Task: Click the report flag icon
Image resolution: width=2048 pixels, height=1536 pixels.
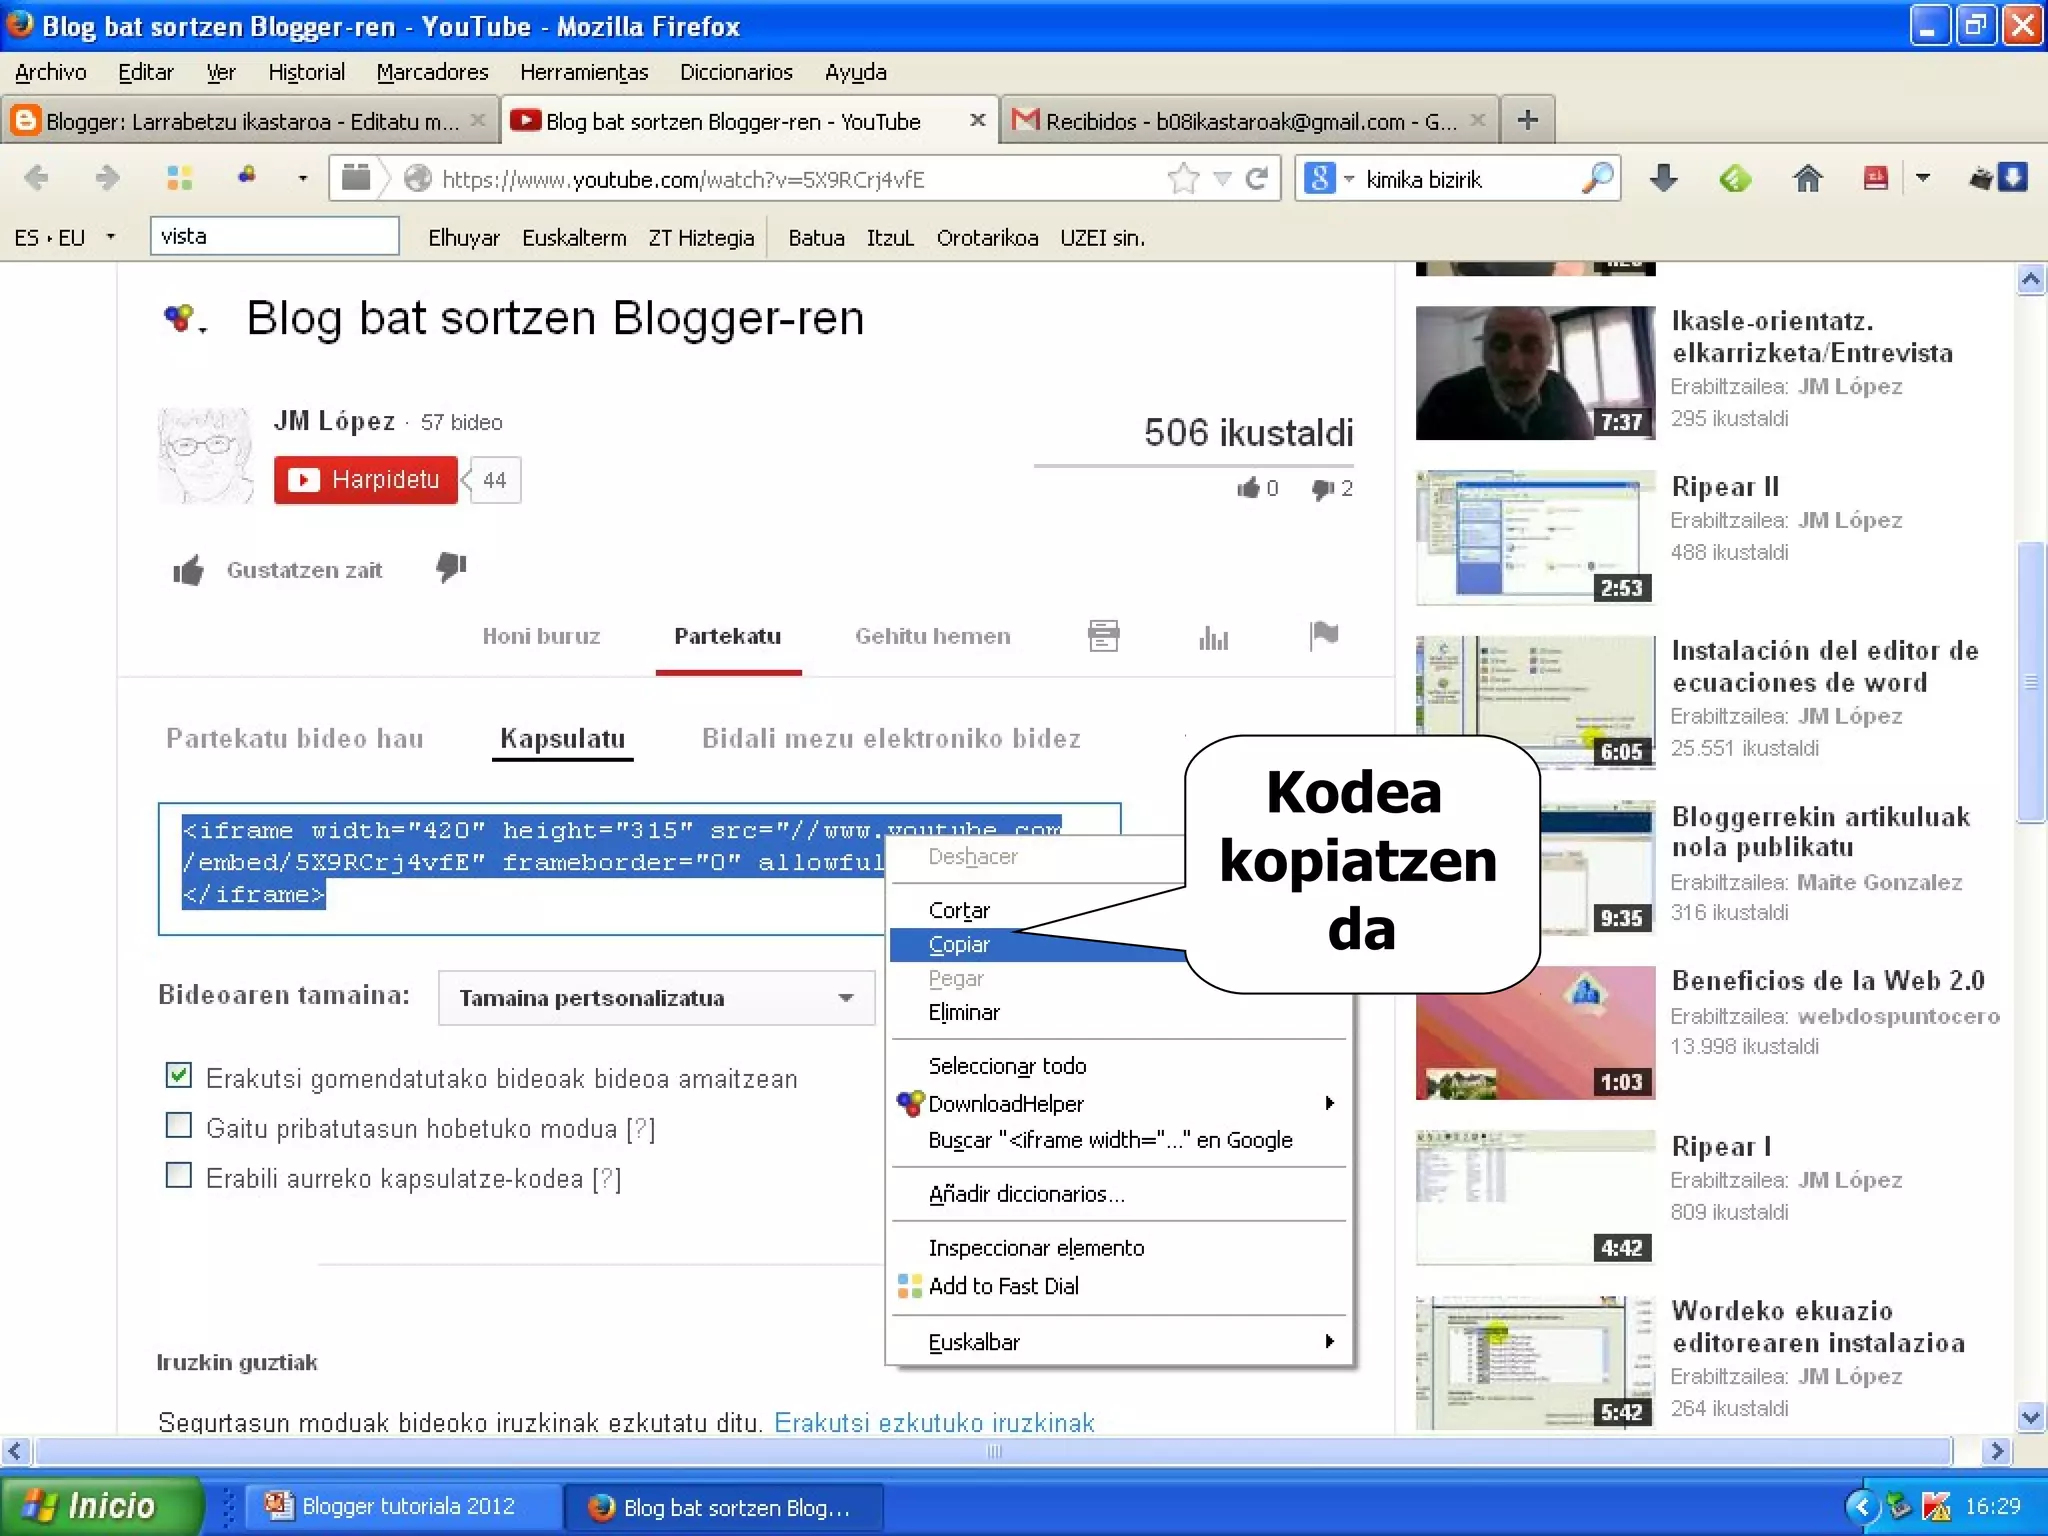Action: click(x=1323, y=635)
